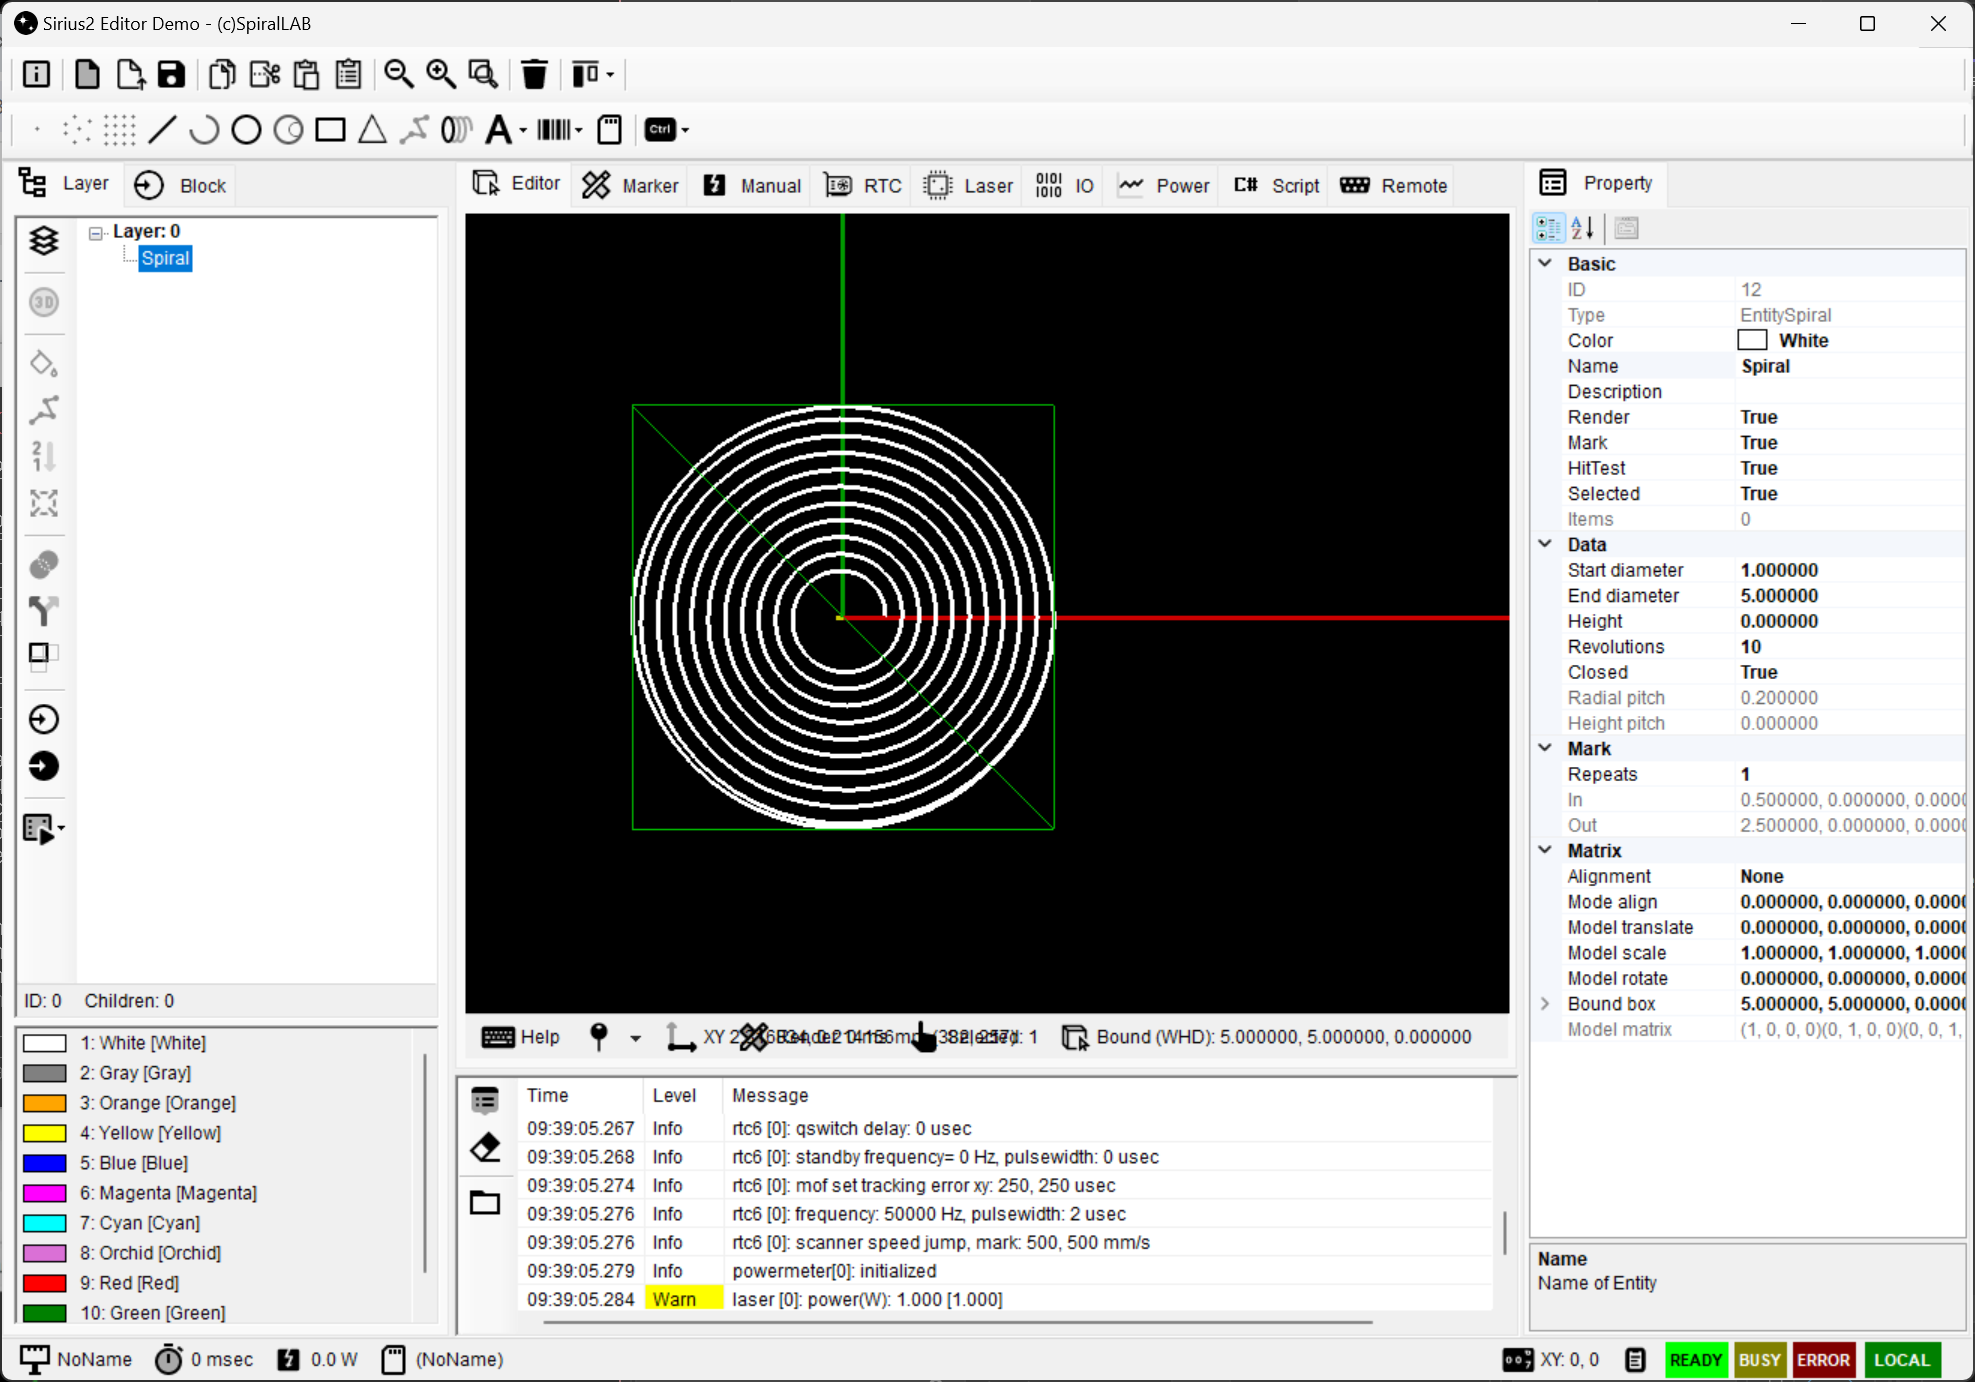Select the Spiral drawing tool
The width and height of the screenshot is (1975, 1382).
click(457, 130)
